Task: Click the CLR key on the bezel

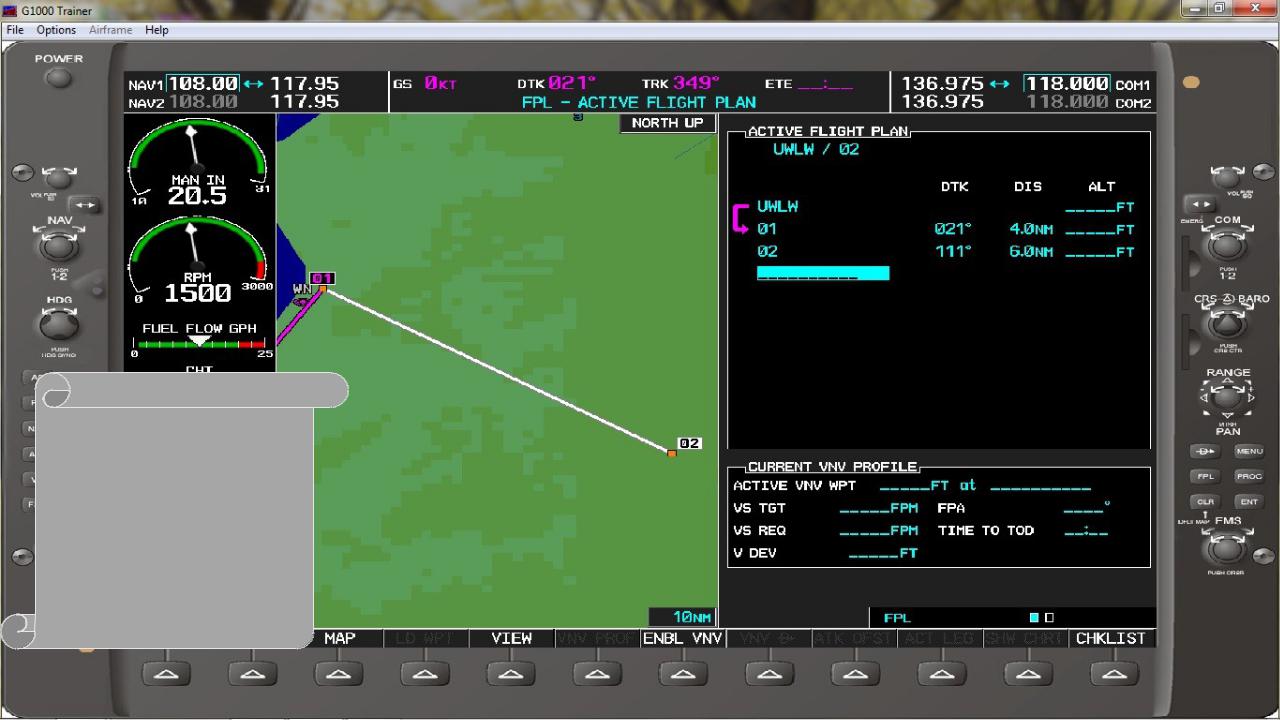Action: pyautogui.click(x=1206, y=502)
